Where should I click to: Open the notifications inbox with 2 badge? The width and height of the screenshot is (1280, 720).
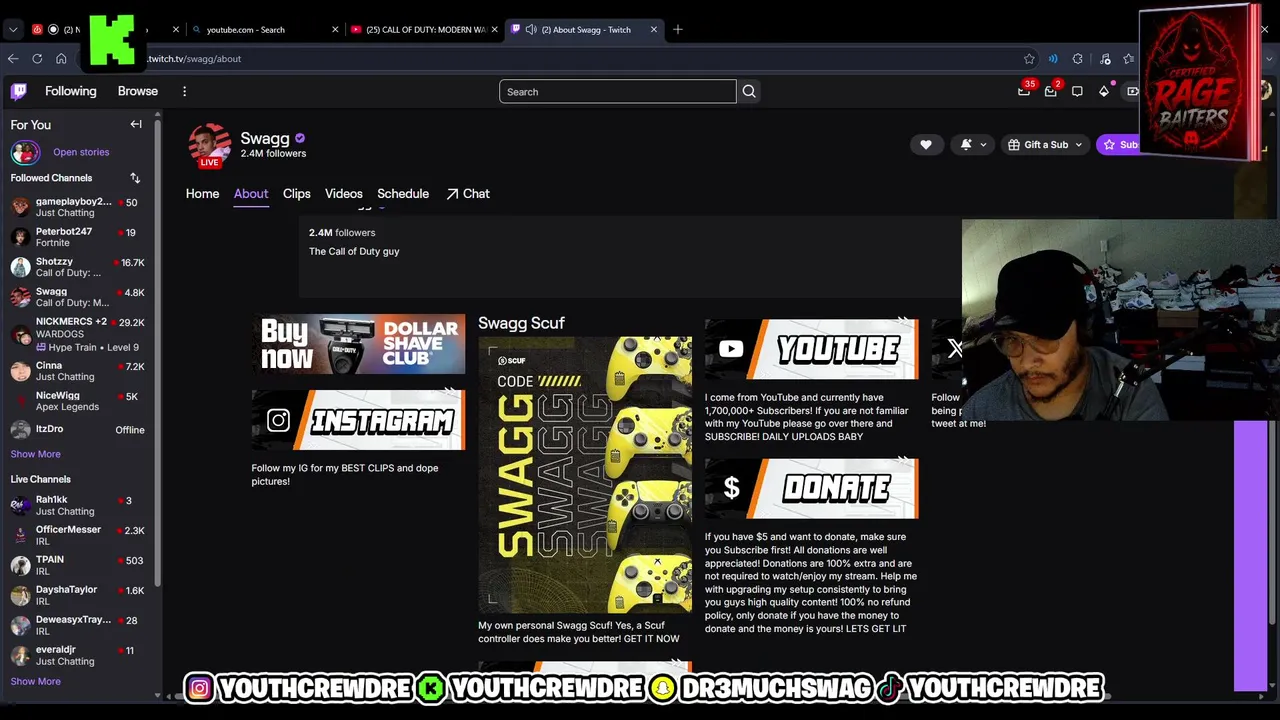coord(1050,91)
